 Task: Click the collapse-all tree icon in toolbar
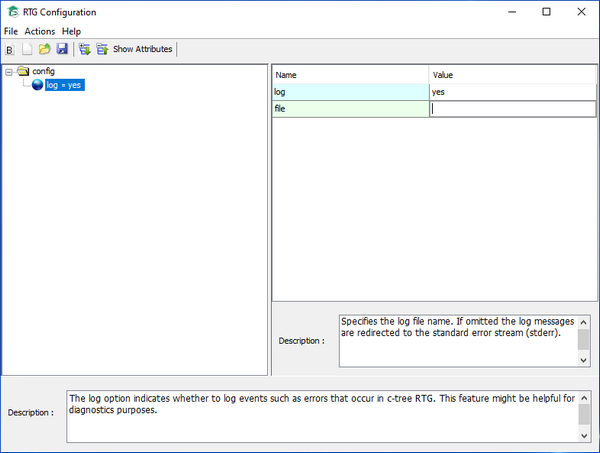[102, 49]
